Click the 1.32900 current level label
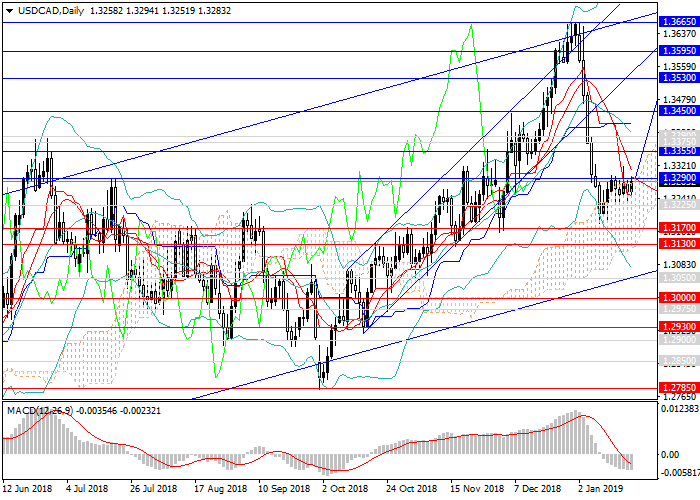Screen dimensions: 700x500 (x=677, y=178)
